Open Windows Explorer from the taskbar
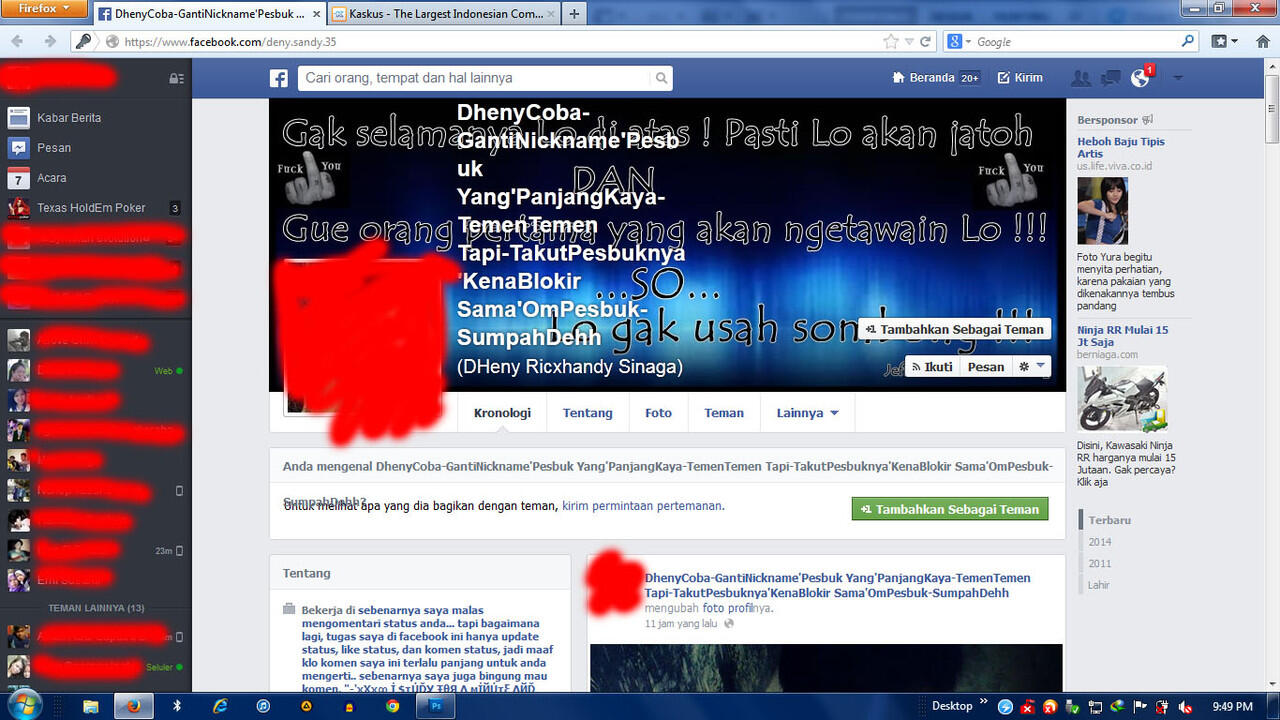The width and height of the screenshot is (1280, 720). pos(91,706)
